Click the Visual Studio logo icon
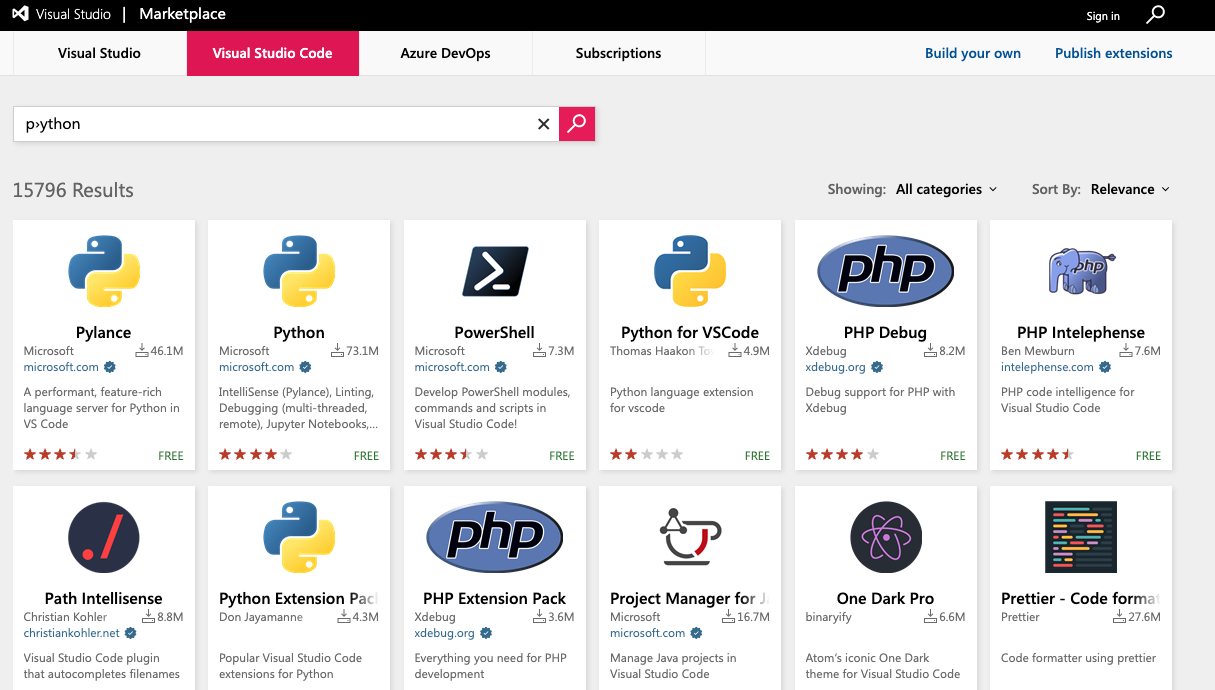Viewport: 1215px width, 690px height. point(20,15)
